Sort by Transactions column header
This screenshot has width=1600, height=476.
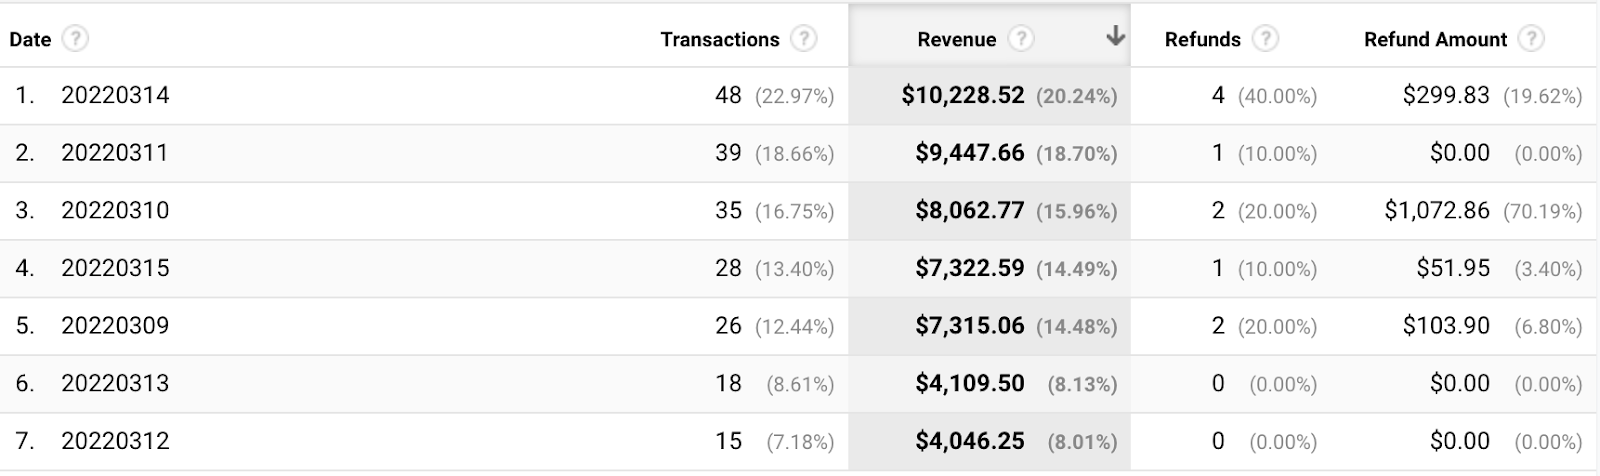tap(719, 39)
